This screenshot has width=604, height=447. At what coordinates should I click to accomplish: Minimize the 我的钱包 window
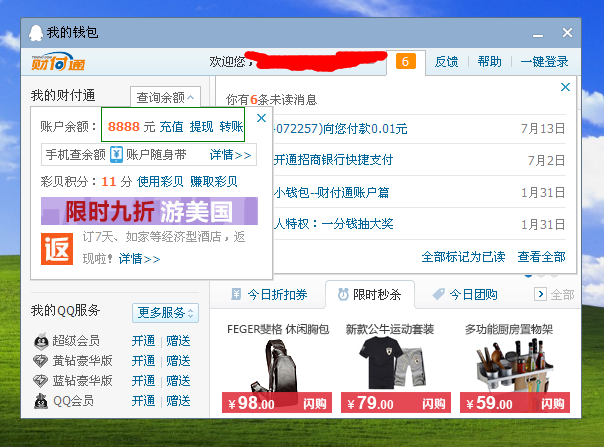click(538, 35)
